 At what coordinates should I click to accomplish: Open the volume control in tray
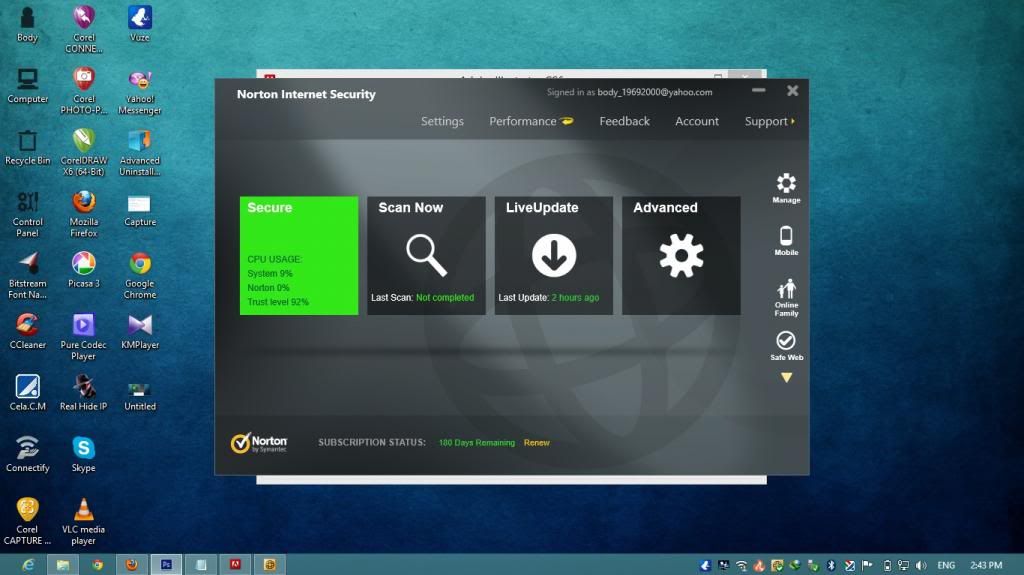(921, 565)
